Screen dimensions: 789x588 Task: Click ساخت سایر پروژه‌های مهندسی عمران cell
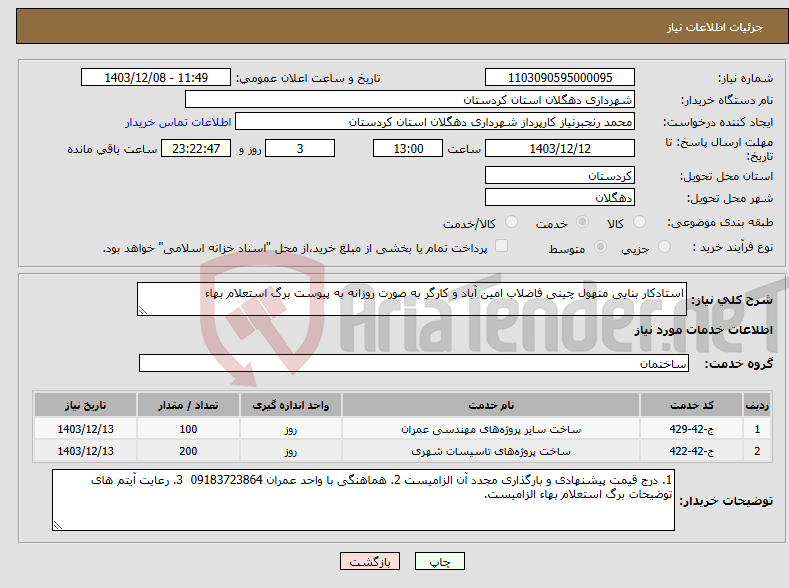click(x=491, y=429)
